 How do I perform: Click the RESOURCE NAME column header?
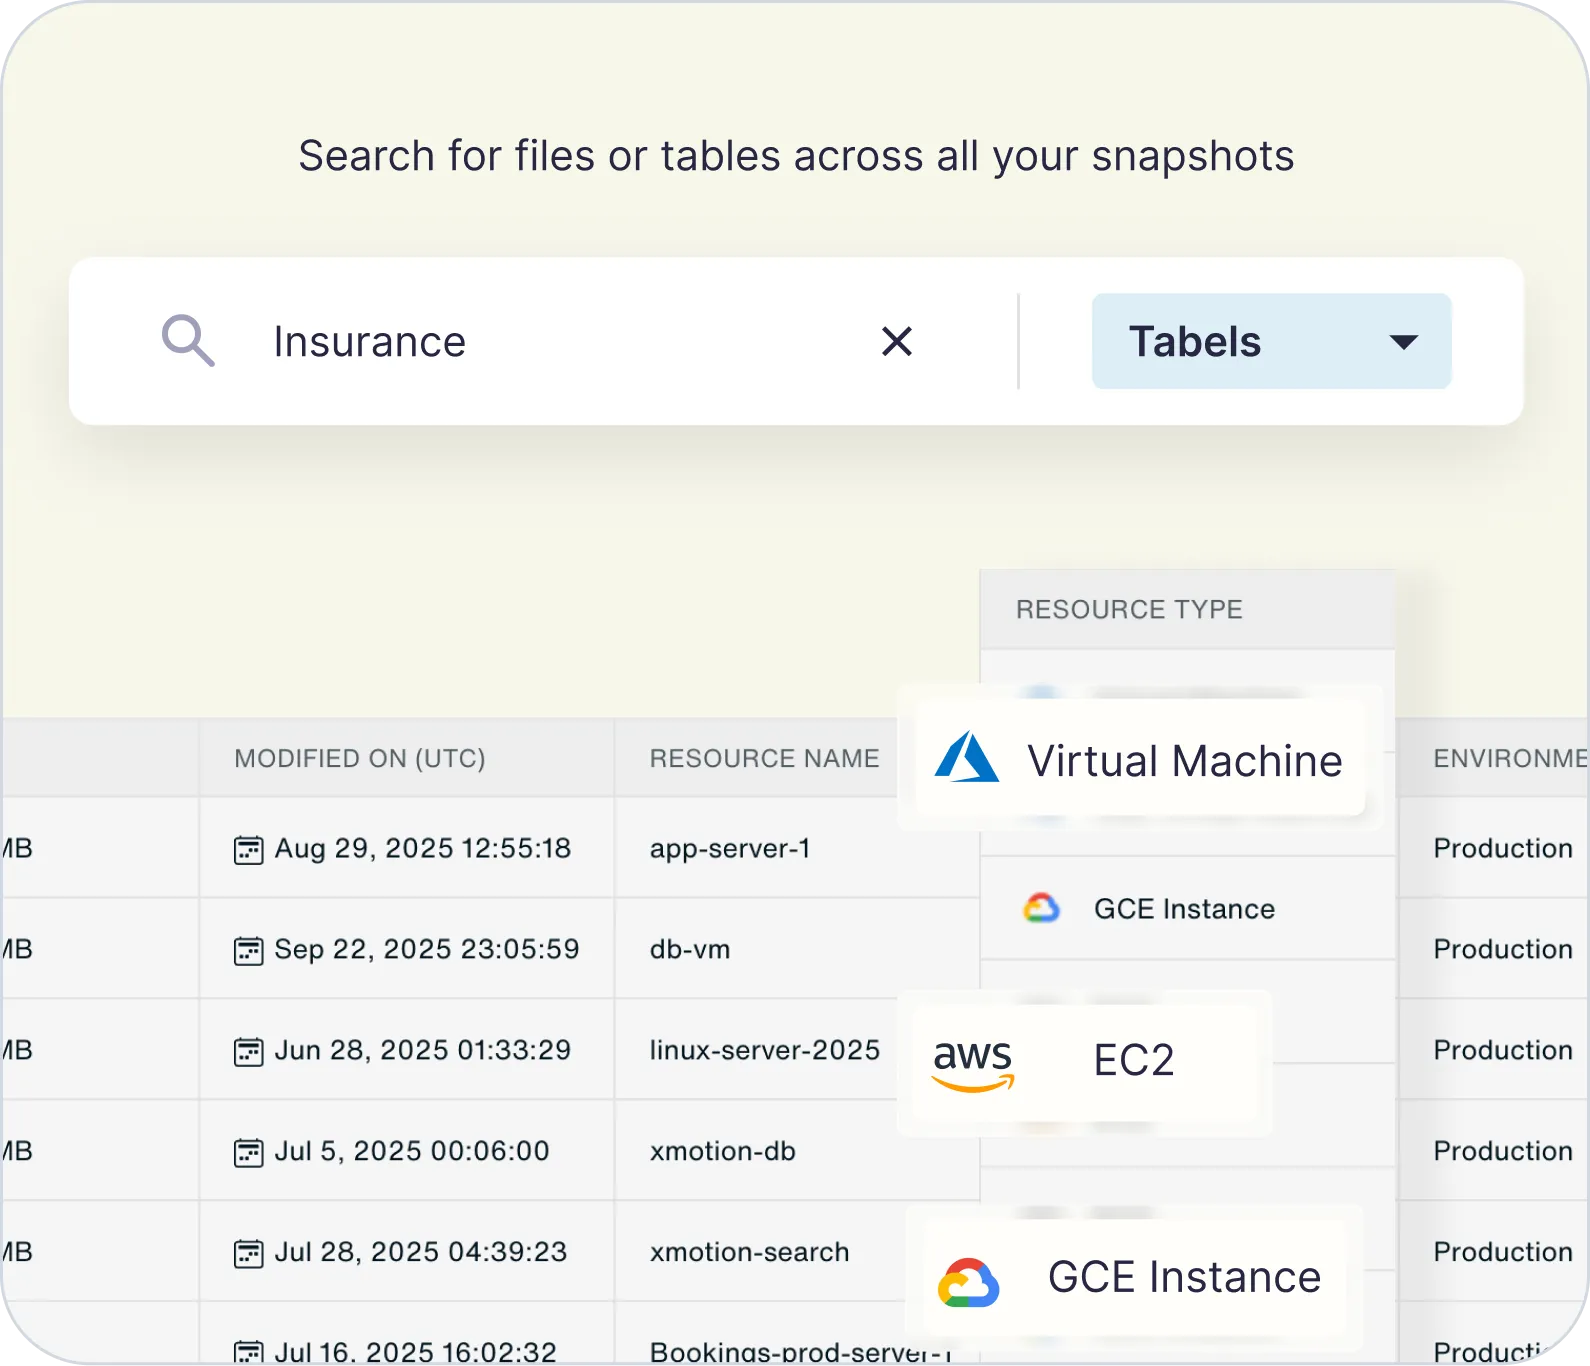764,758
